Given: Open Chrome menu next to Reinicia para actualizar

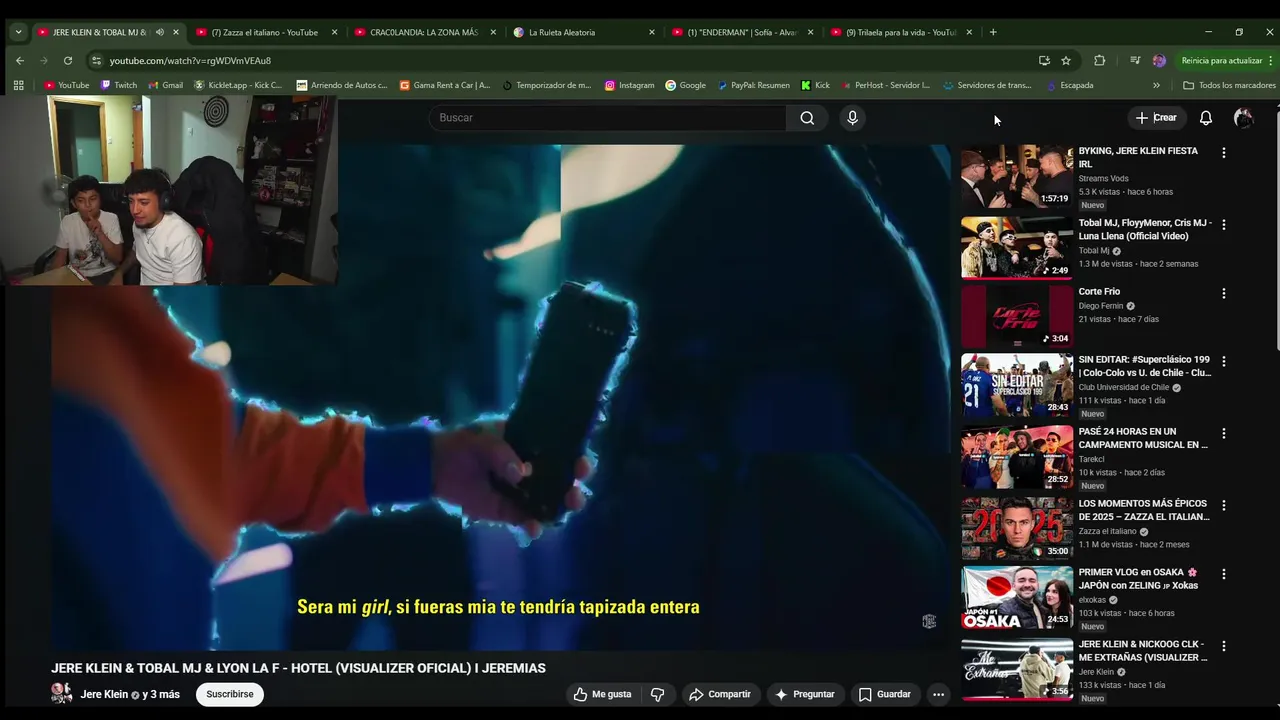Looking at the screenshot, I should (x=1271, y=60).
